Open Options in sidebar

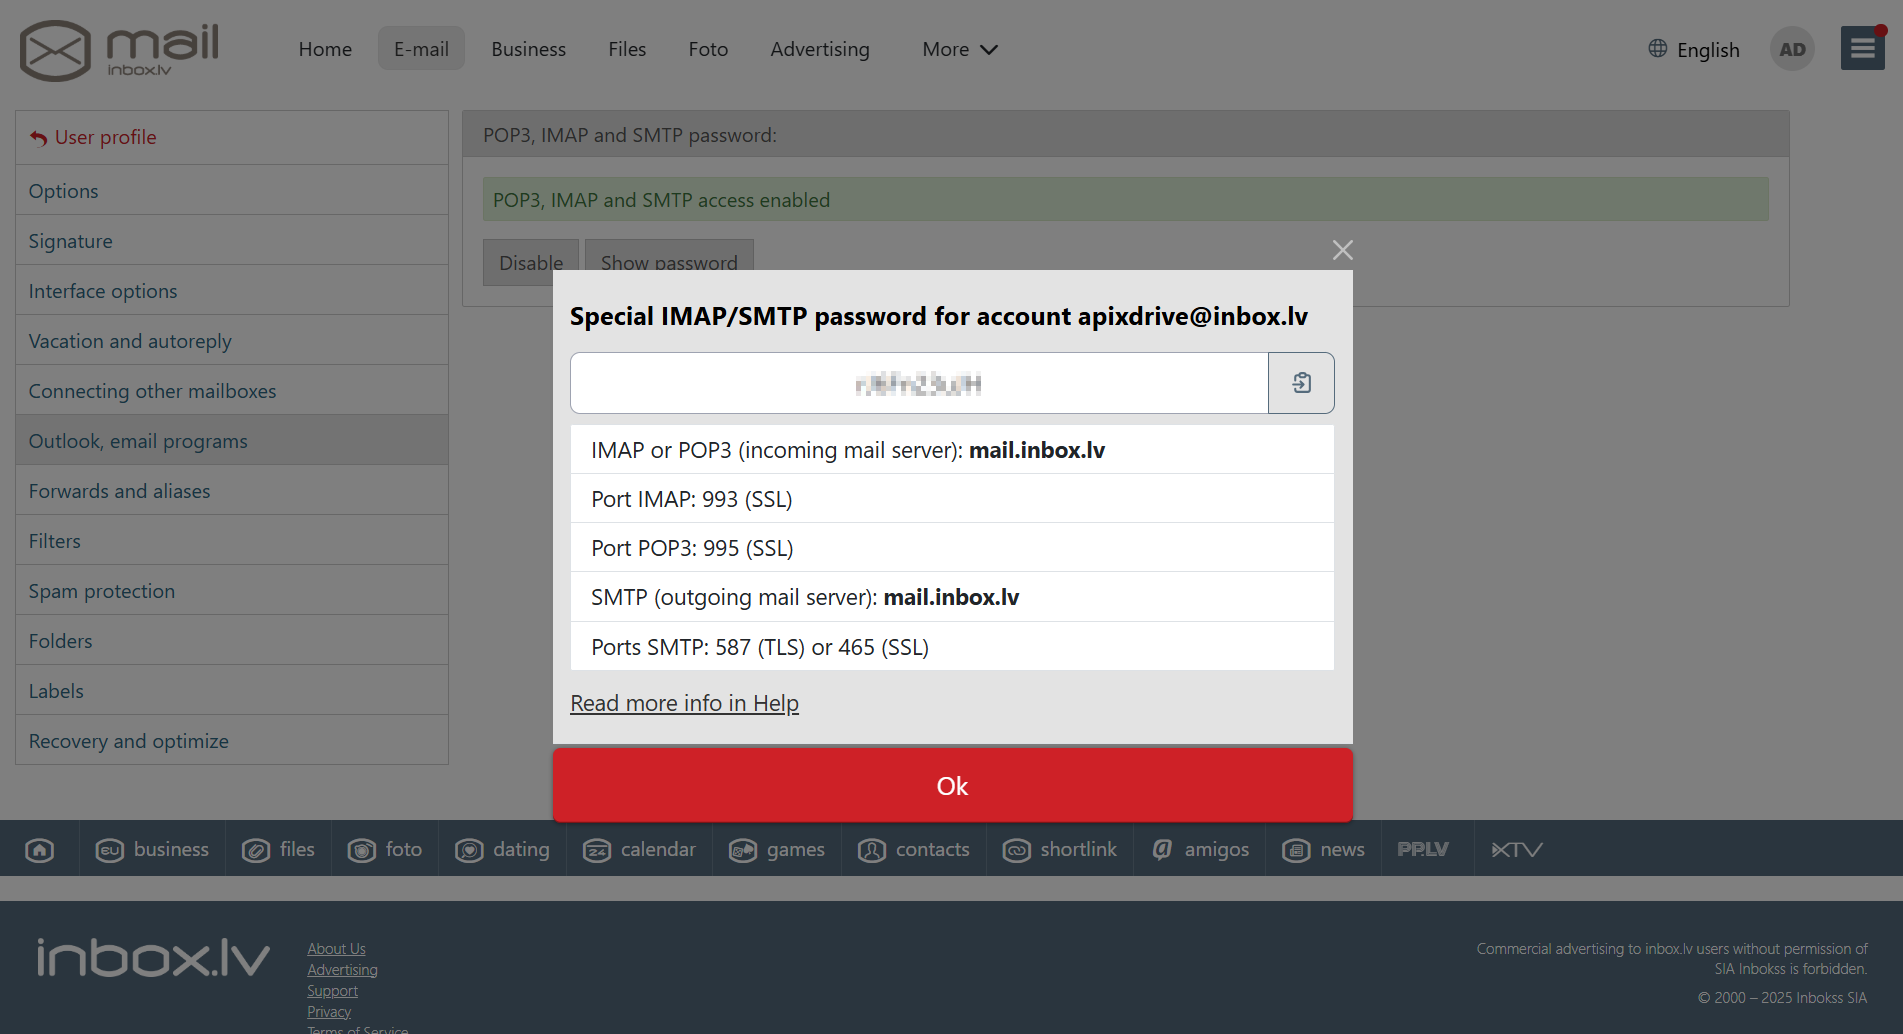[x=232, y=190]
